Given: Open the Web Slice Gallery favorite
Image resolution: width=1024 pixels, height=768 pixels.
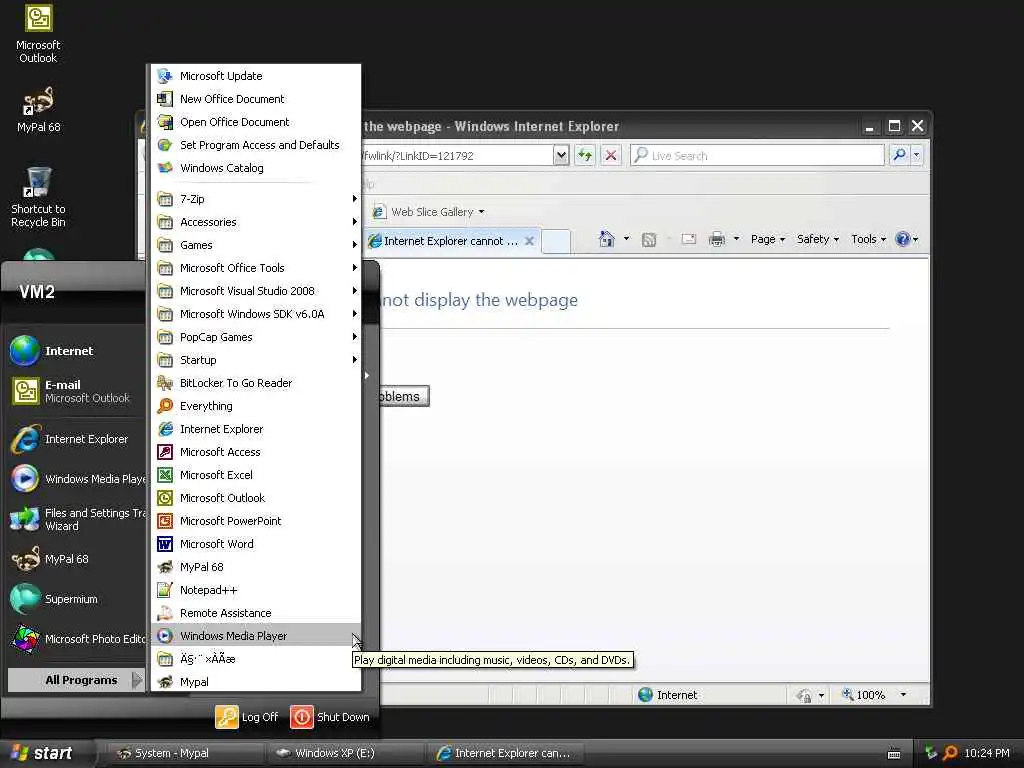Looking at the screenshot, I should coord(428,212).
